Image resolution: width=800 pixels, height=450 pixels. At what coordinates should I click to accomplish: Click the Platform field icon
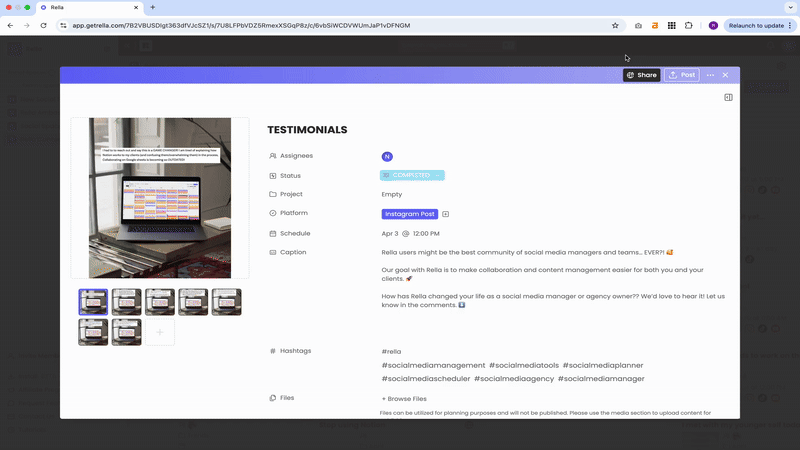pyautogui.click(x=272, y=213)
